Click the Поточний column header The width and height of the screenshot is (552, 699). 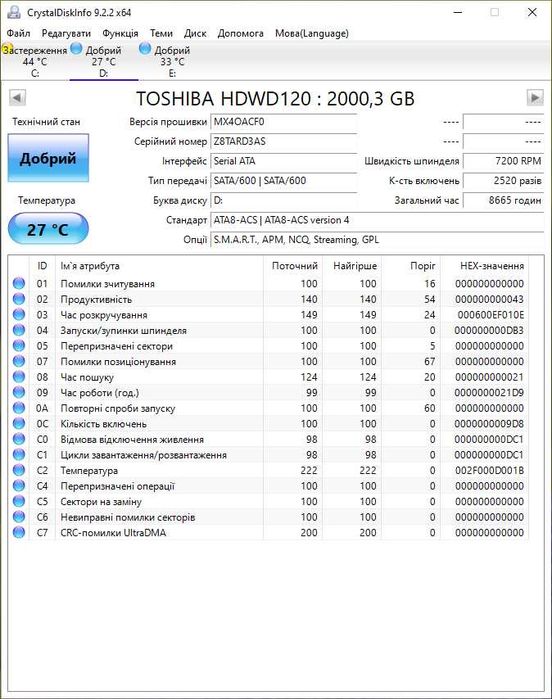(293, 266)
